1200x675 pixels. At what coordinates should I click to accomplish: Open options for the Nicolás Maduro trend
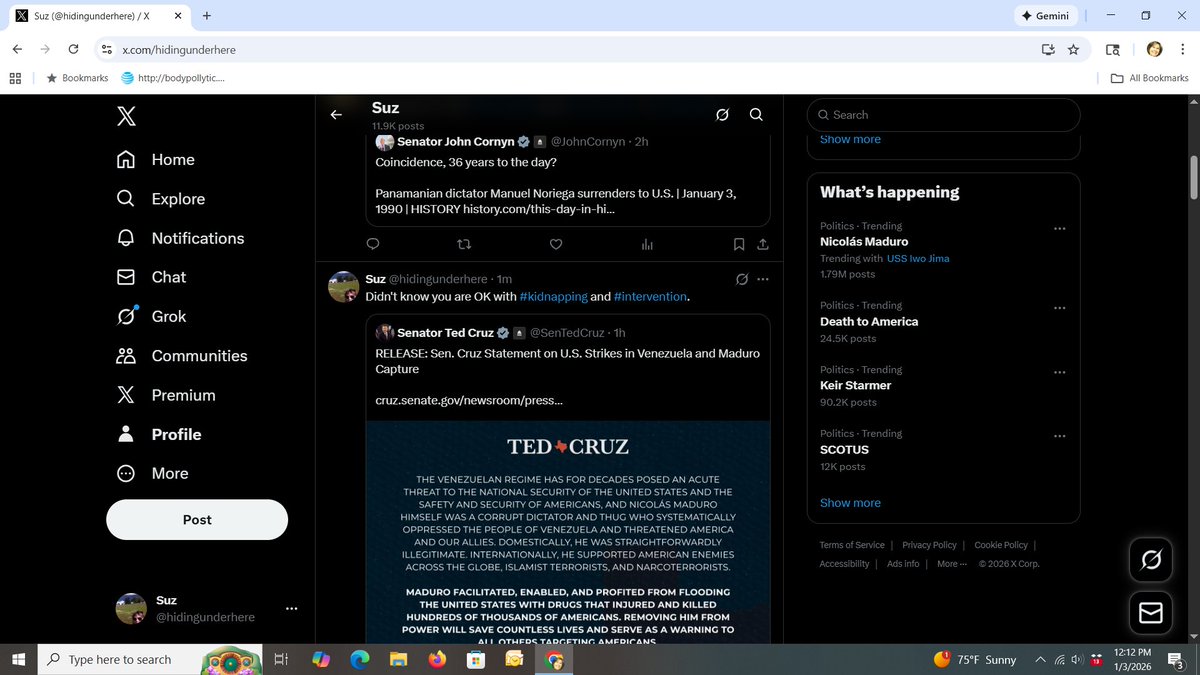[1060, 228]
